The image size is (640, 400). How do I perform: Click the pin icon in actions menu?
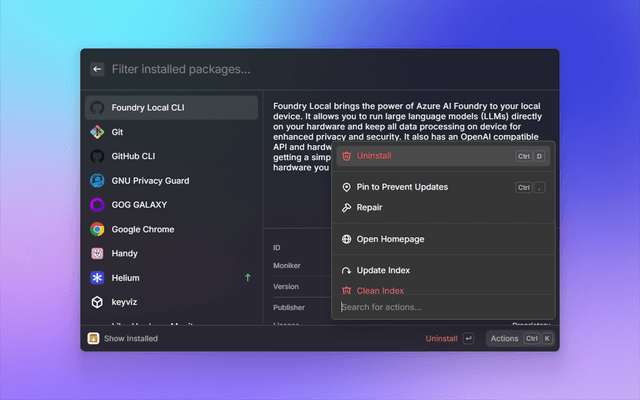click(347, 187)
